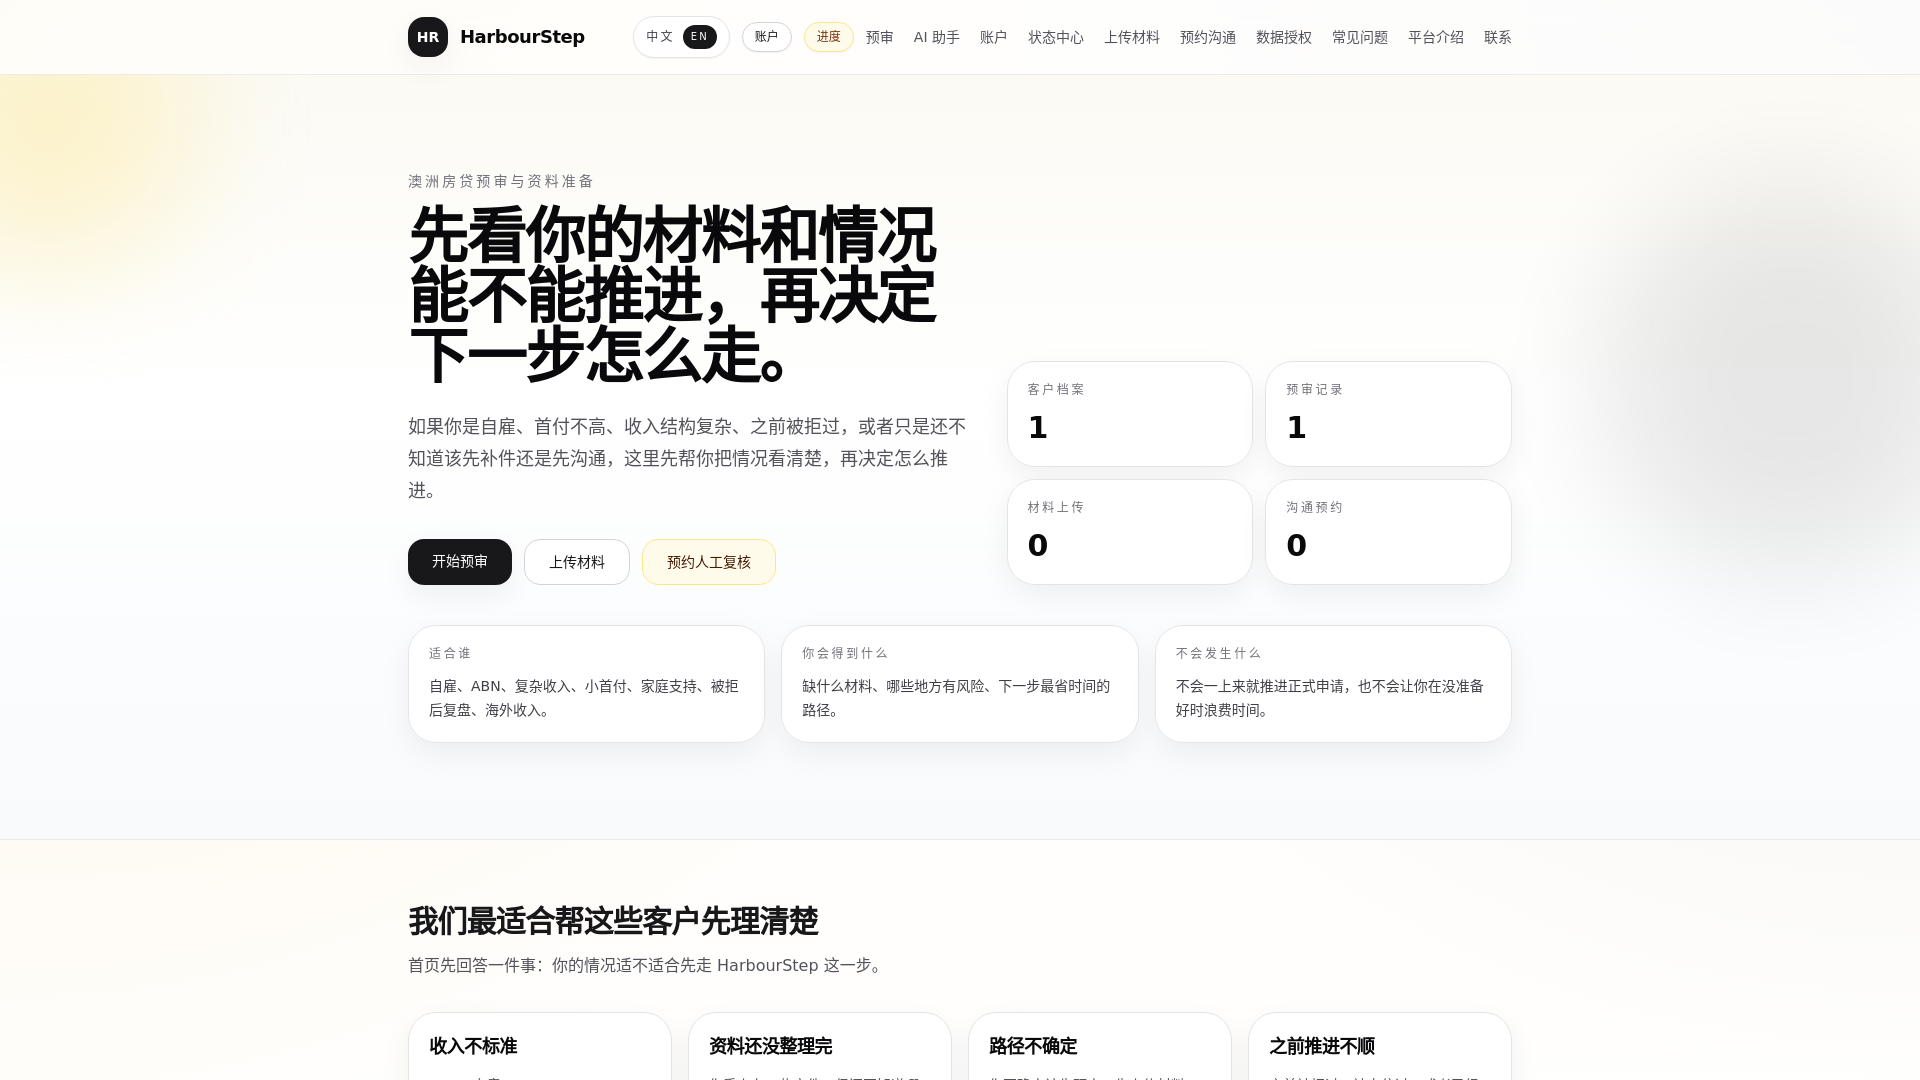Open 平台介绍 nav item

1436,37
